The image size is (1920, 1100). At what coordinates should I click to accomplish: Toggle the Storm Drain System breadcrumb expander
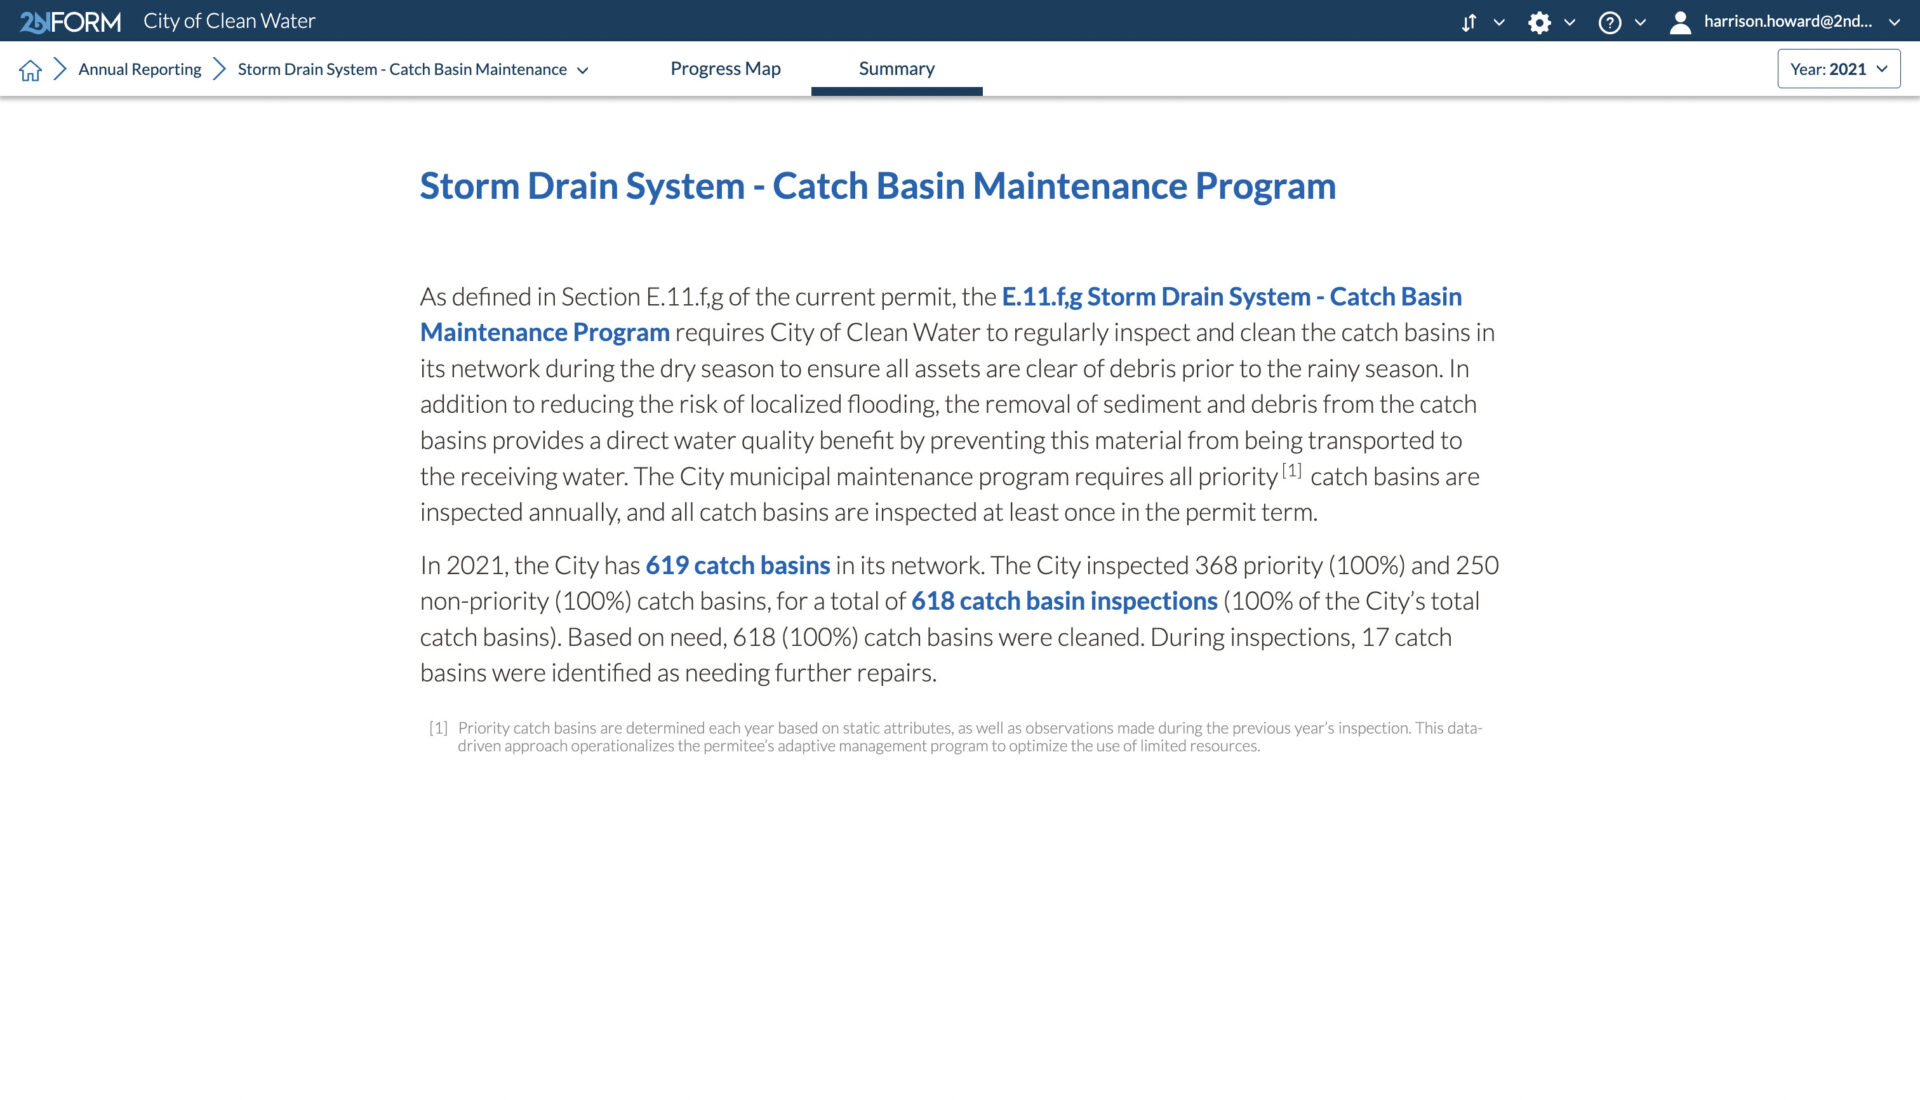(583, 69)
